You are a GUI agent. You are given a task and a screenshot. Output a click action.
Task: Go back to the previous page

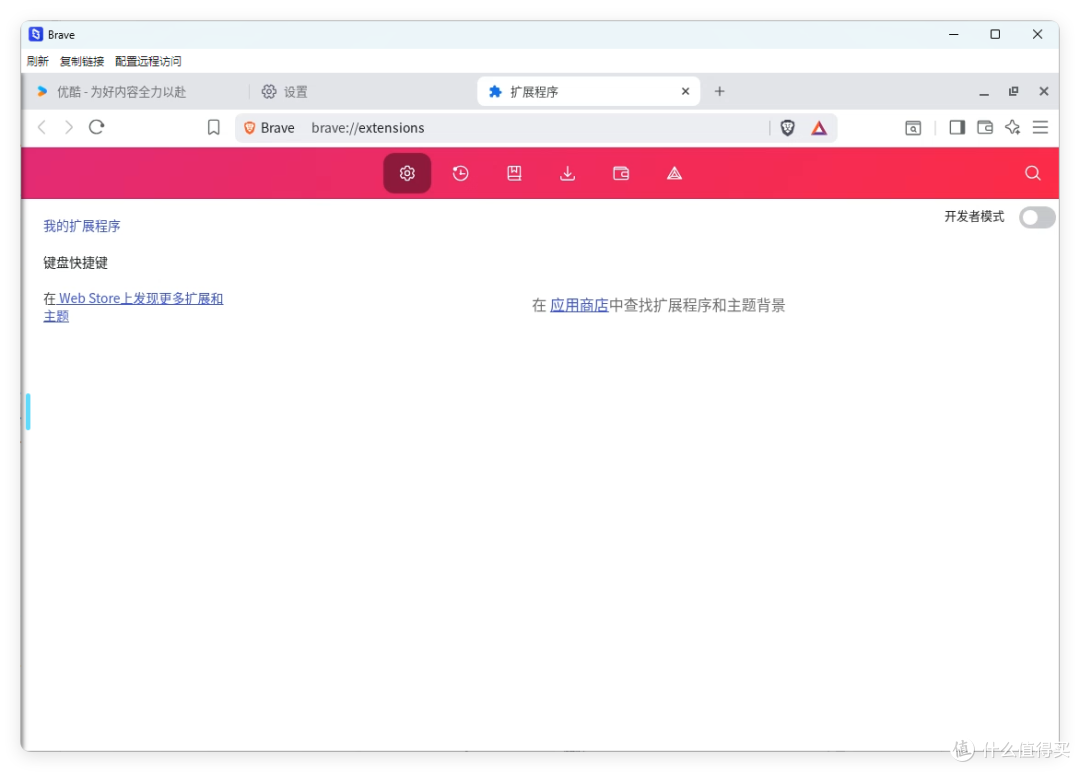42,127
